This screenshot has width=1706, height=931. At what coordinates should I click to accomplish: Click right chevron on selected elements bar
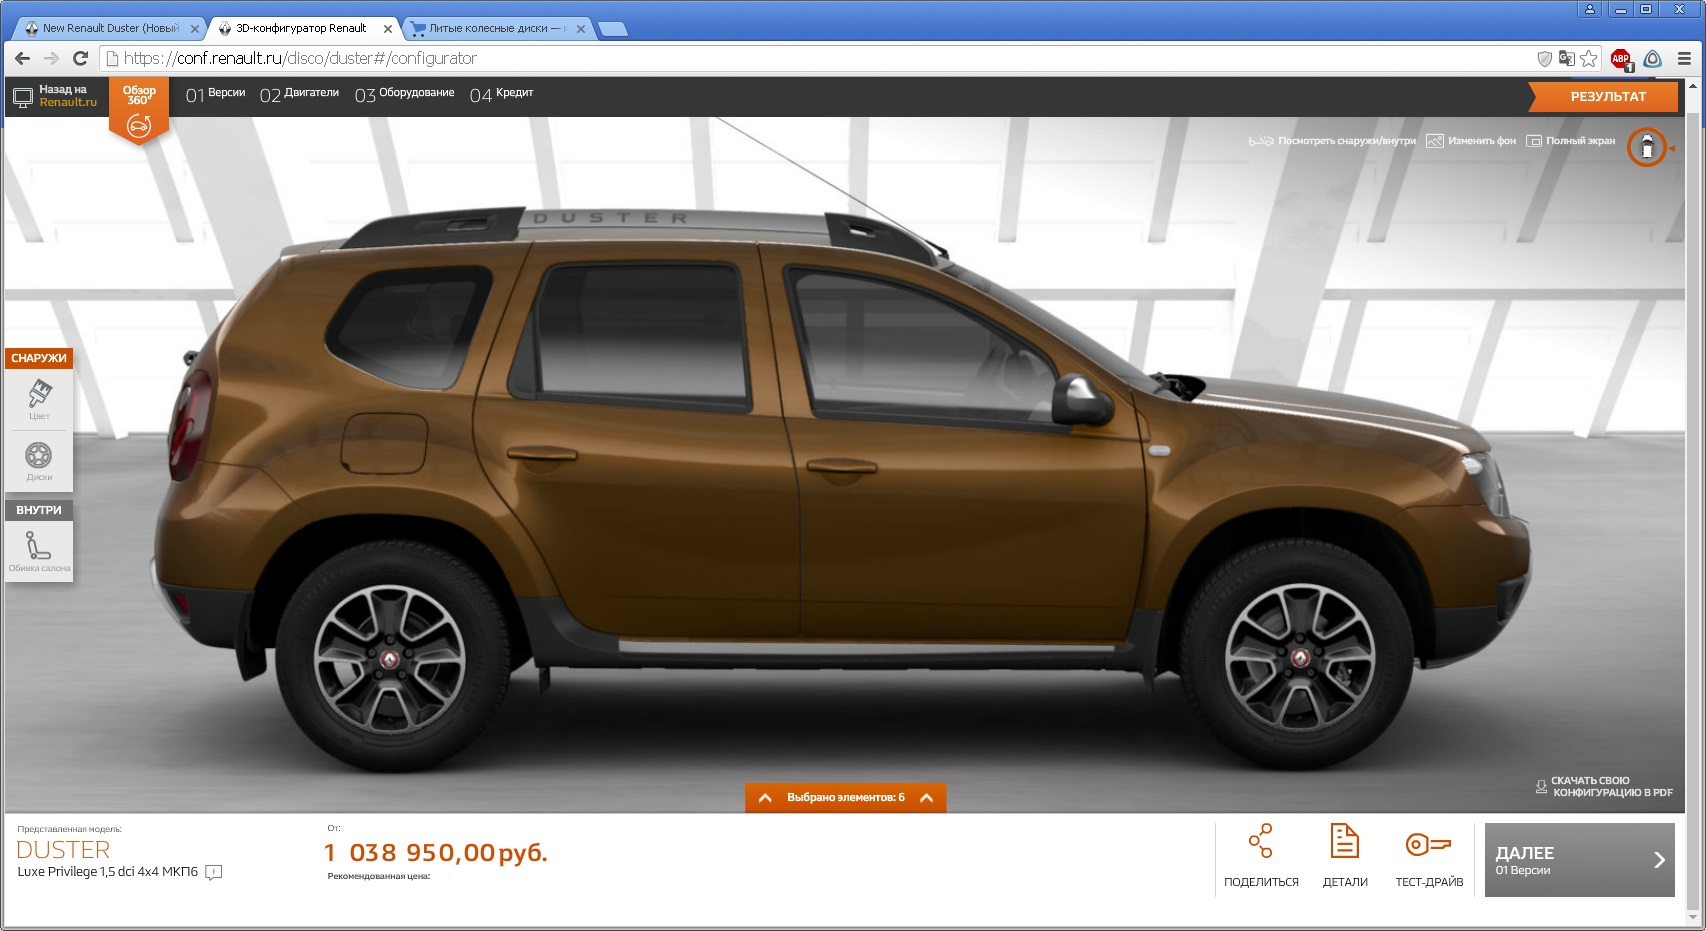click(926, 797)
